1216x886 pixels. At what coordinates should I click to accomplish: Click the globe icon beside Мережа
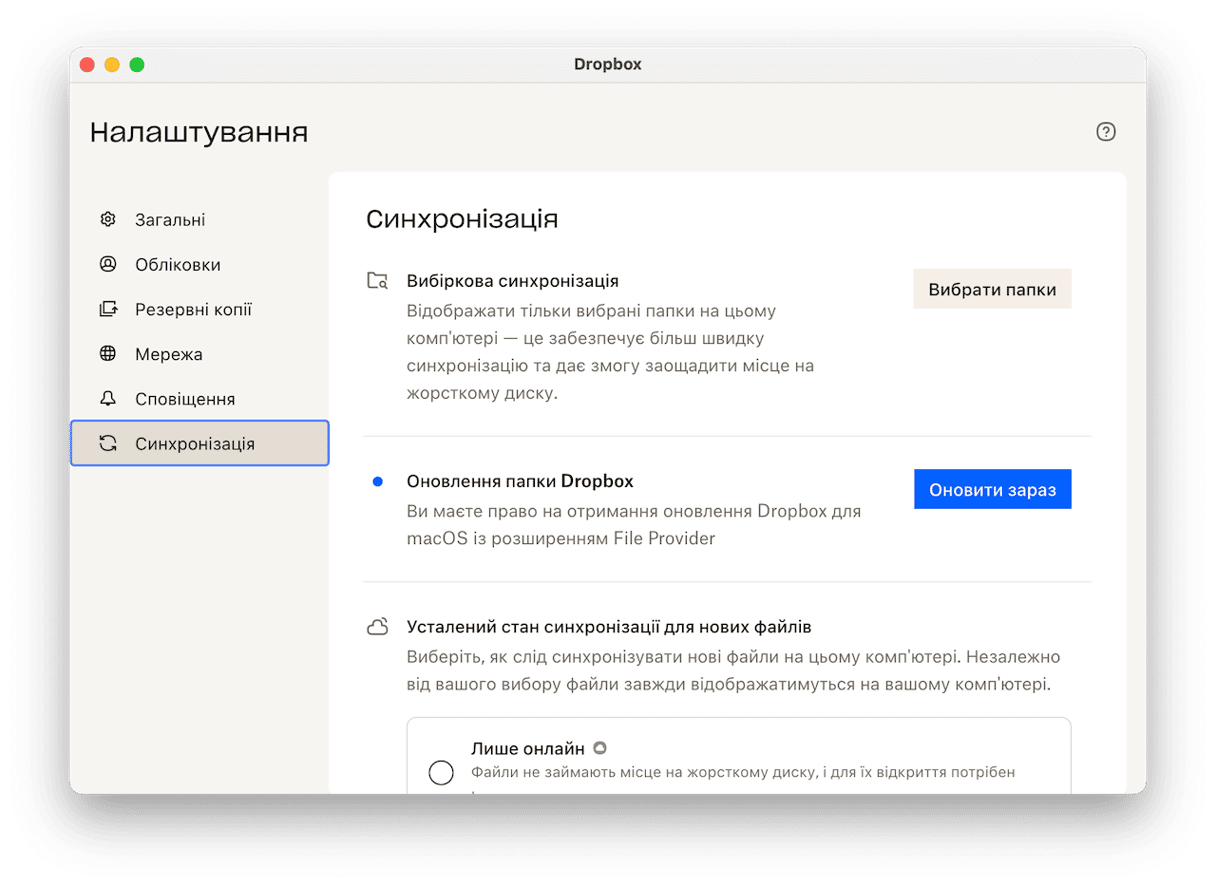tap(108, 354)
